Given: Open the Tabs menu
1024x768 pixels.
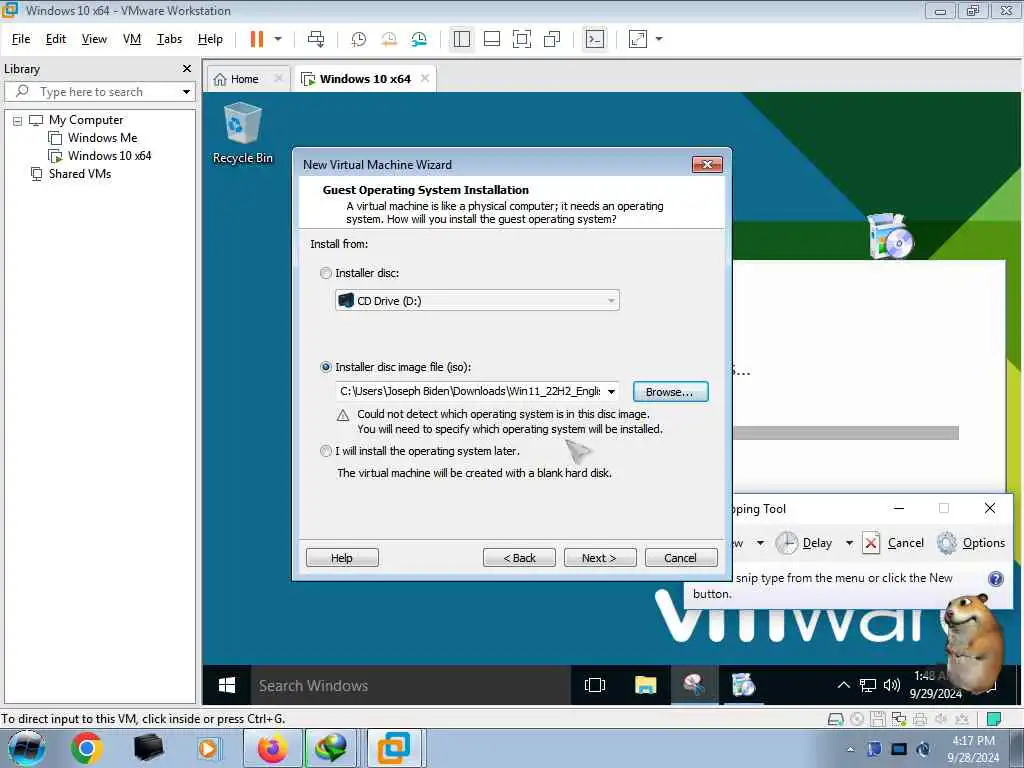Looking at the screenshot, I should (169, 39).
